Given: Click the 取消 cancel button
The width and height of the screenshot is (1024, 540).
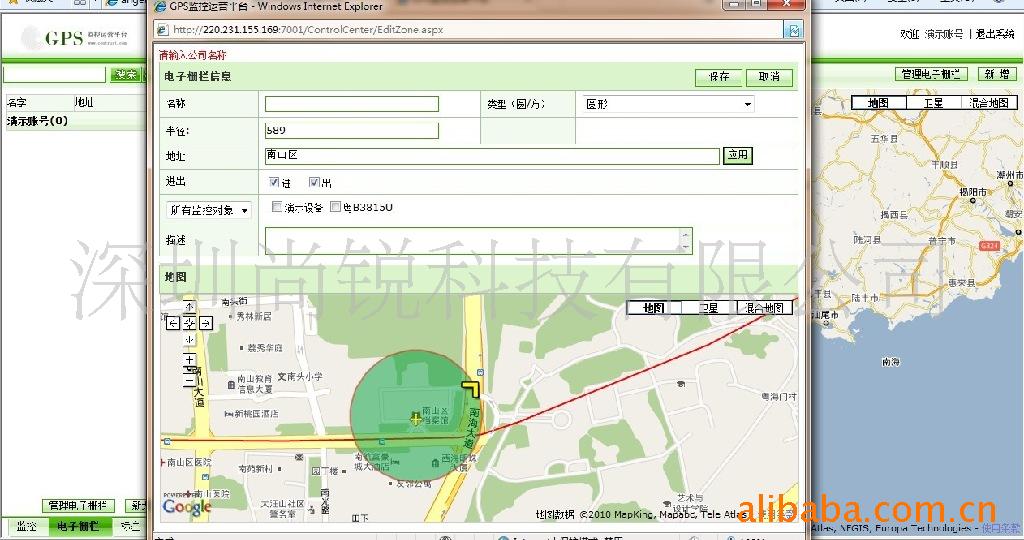Looking at the screenshot, I should point(769,77).
